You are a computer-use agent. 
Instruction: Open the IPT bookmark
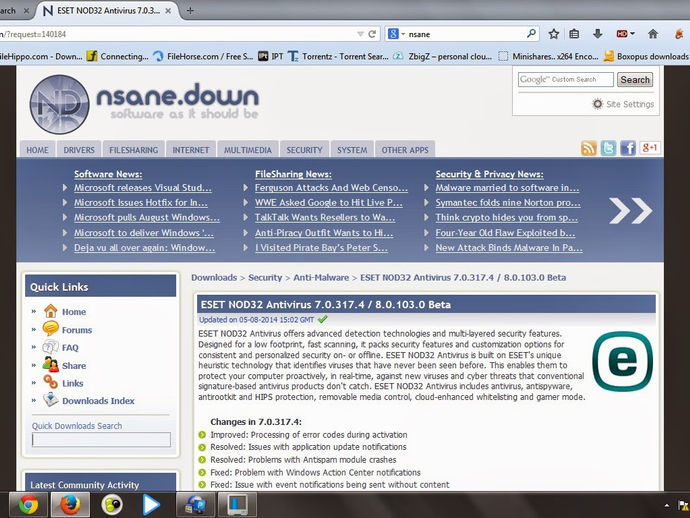[x=271, y=56]
